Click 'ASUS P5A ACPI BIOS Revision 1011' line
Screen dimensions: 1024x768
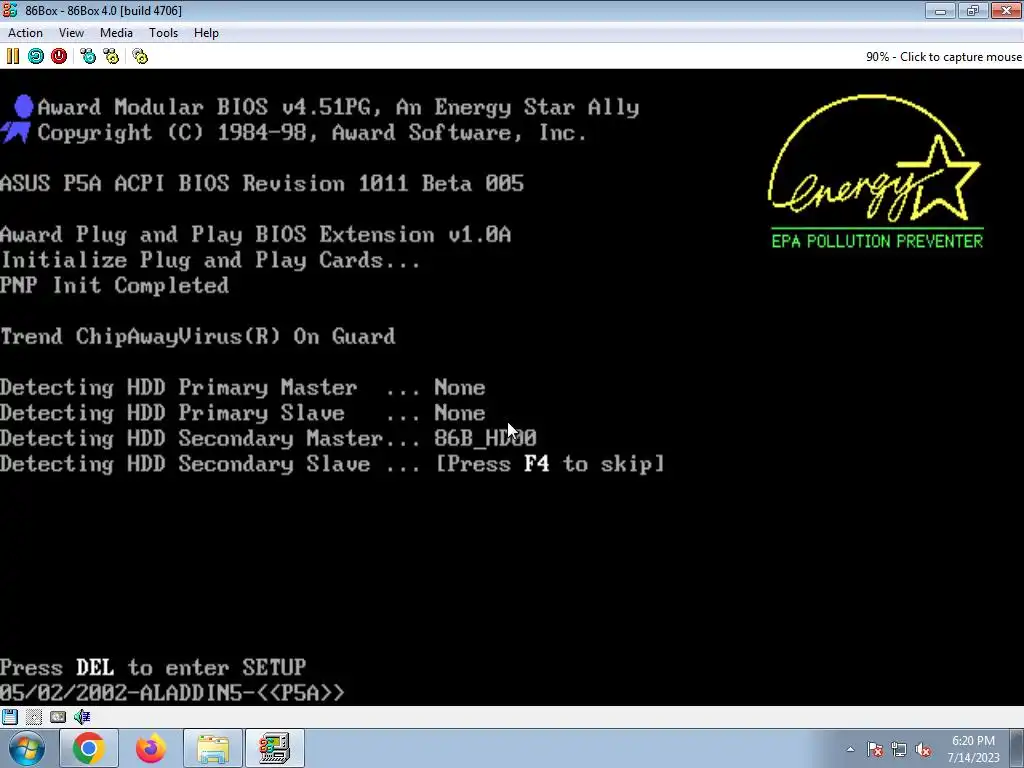[262, 184]
